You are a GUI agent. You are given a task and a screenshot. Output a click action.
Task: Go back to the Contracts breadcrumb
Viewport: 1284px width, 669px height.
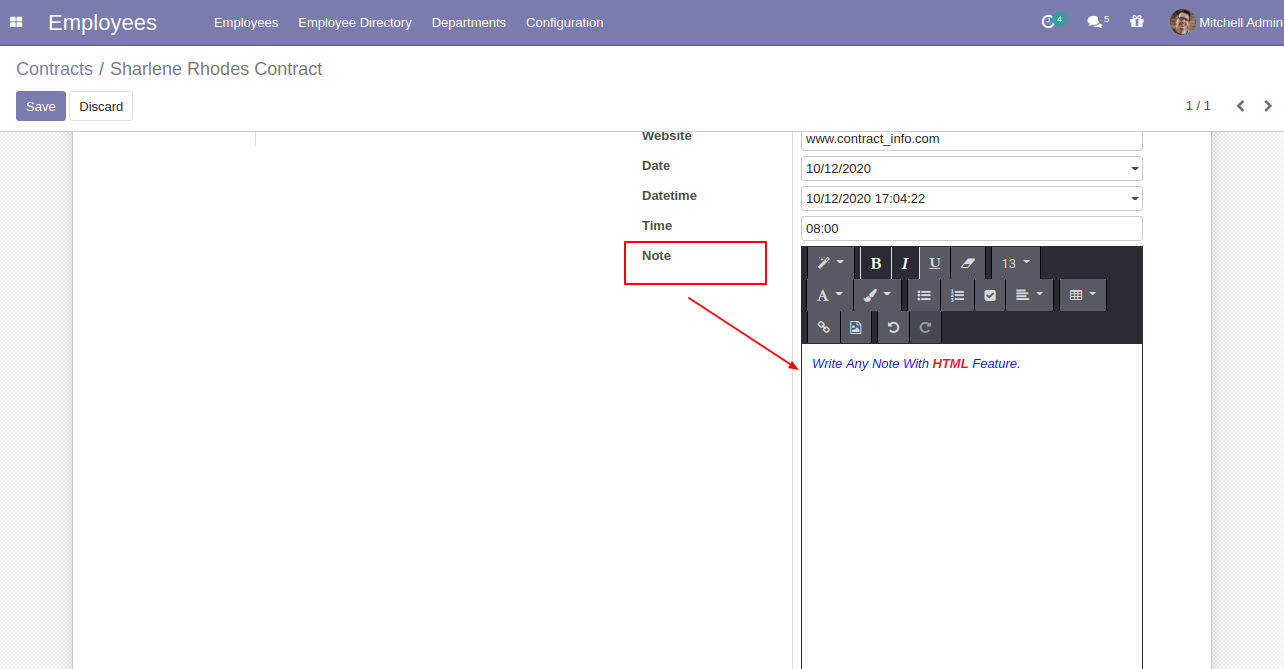coord(54,69)
